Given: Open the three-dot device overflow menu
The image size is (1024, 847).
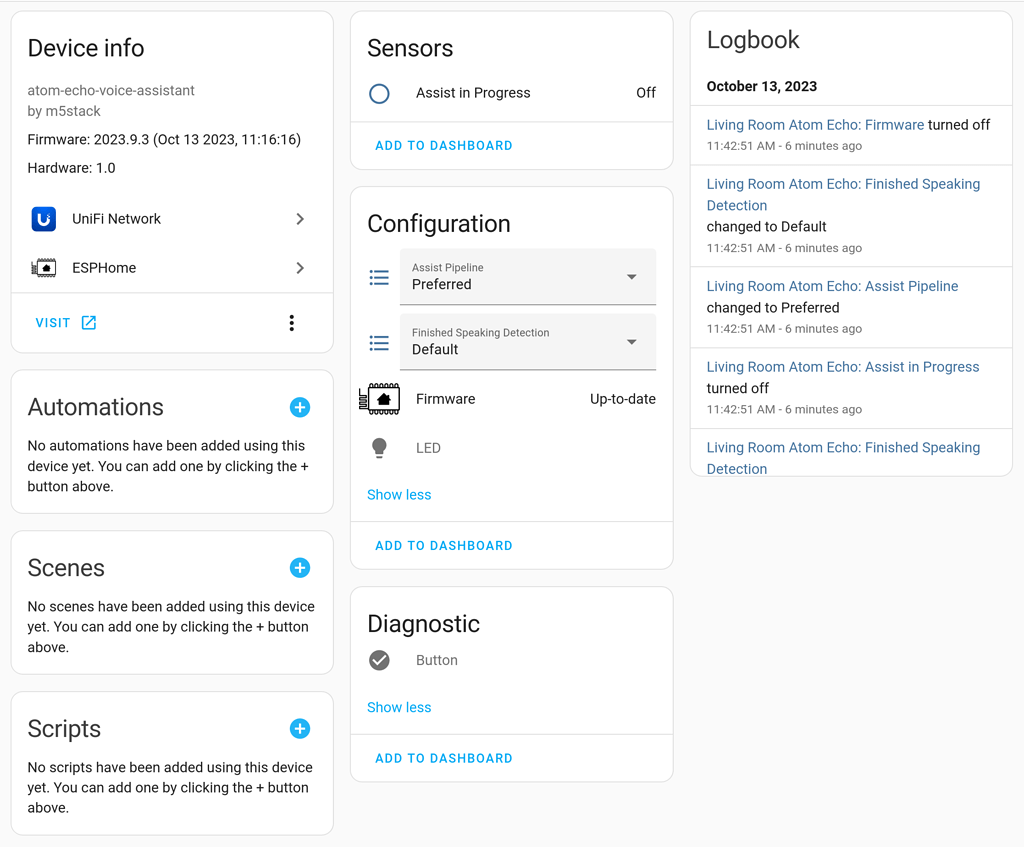Looking at the screenshot, I should pyautogui.click(x=291, y=322).
